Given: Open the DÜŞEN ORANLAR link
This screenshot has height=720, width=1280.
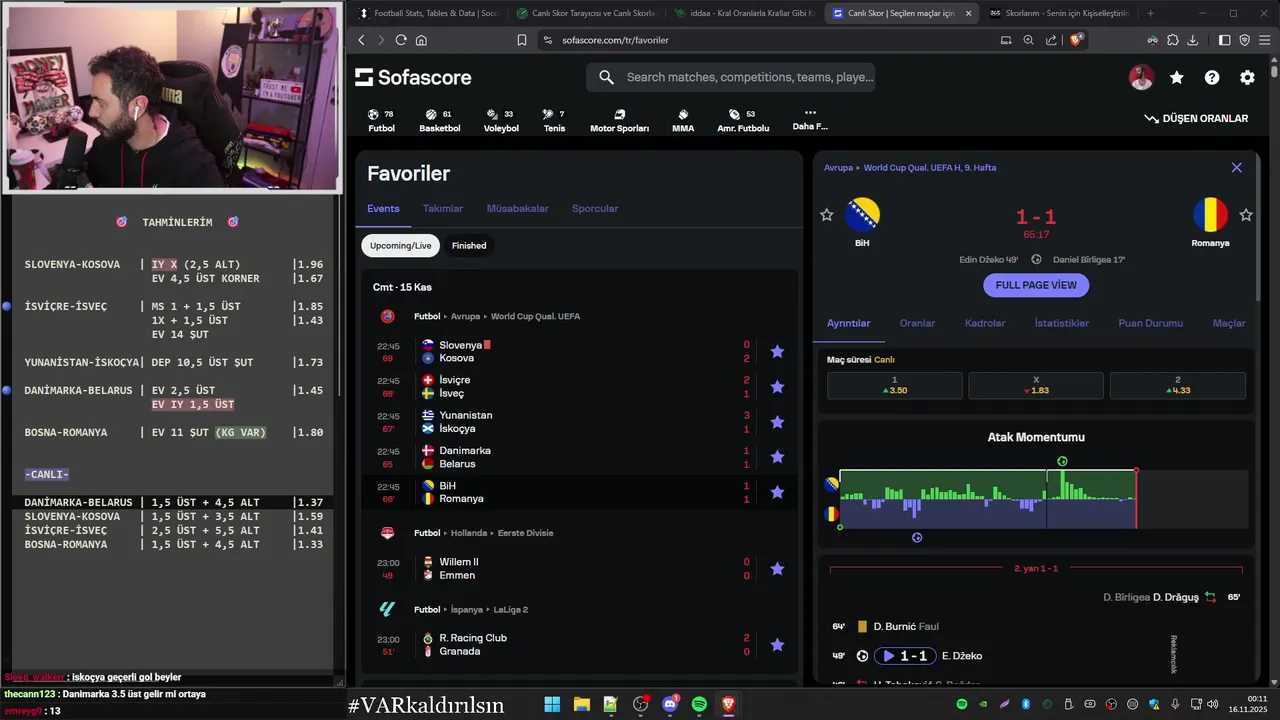Looking at the screenshot, I should (1196, 118).
